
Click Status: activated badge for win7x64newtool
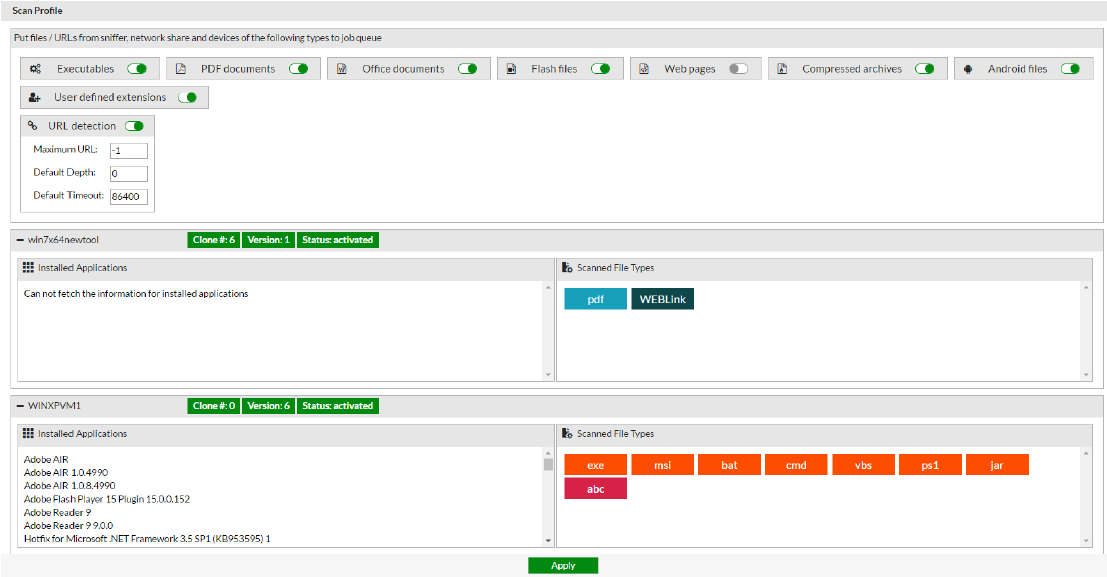[x=337, y=240]
